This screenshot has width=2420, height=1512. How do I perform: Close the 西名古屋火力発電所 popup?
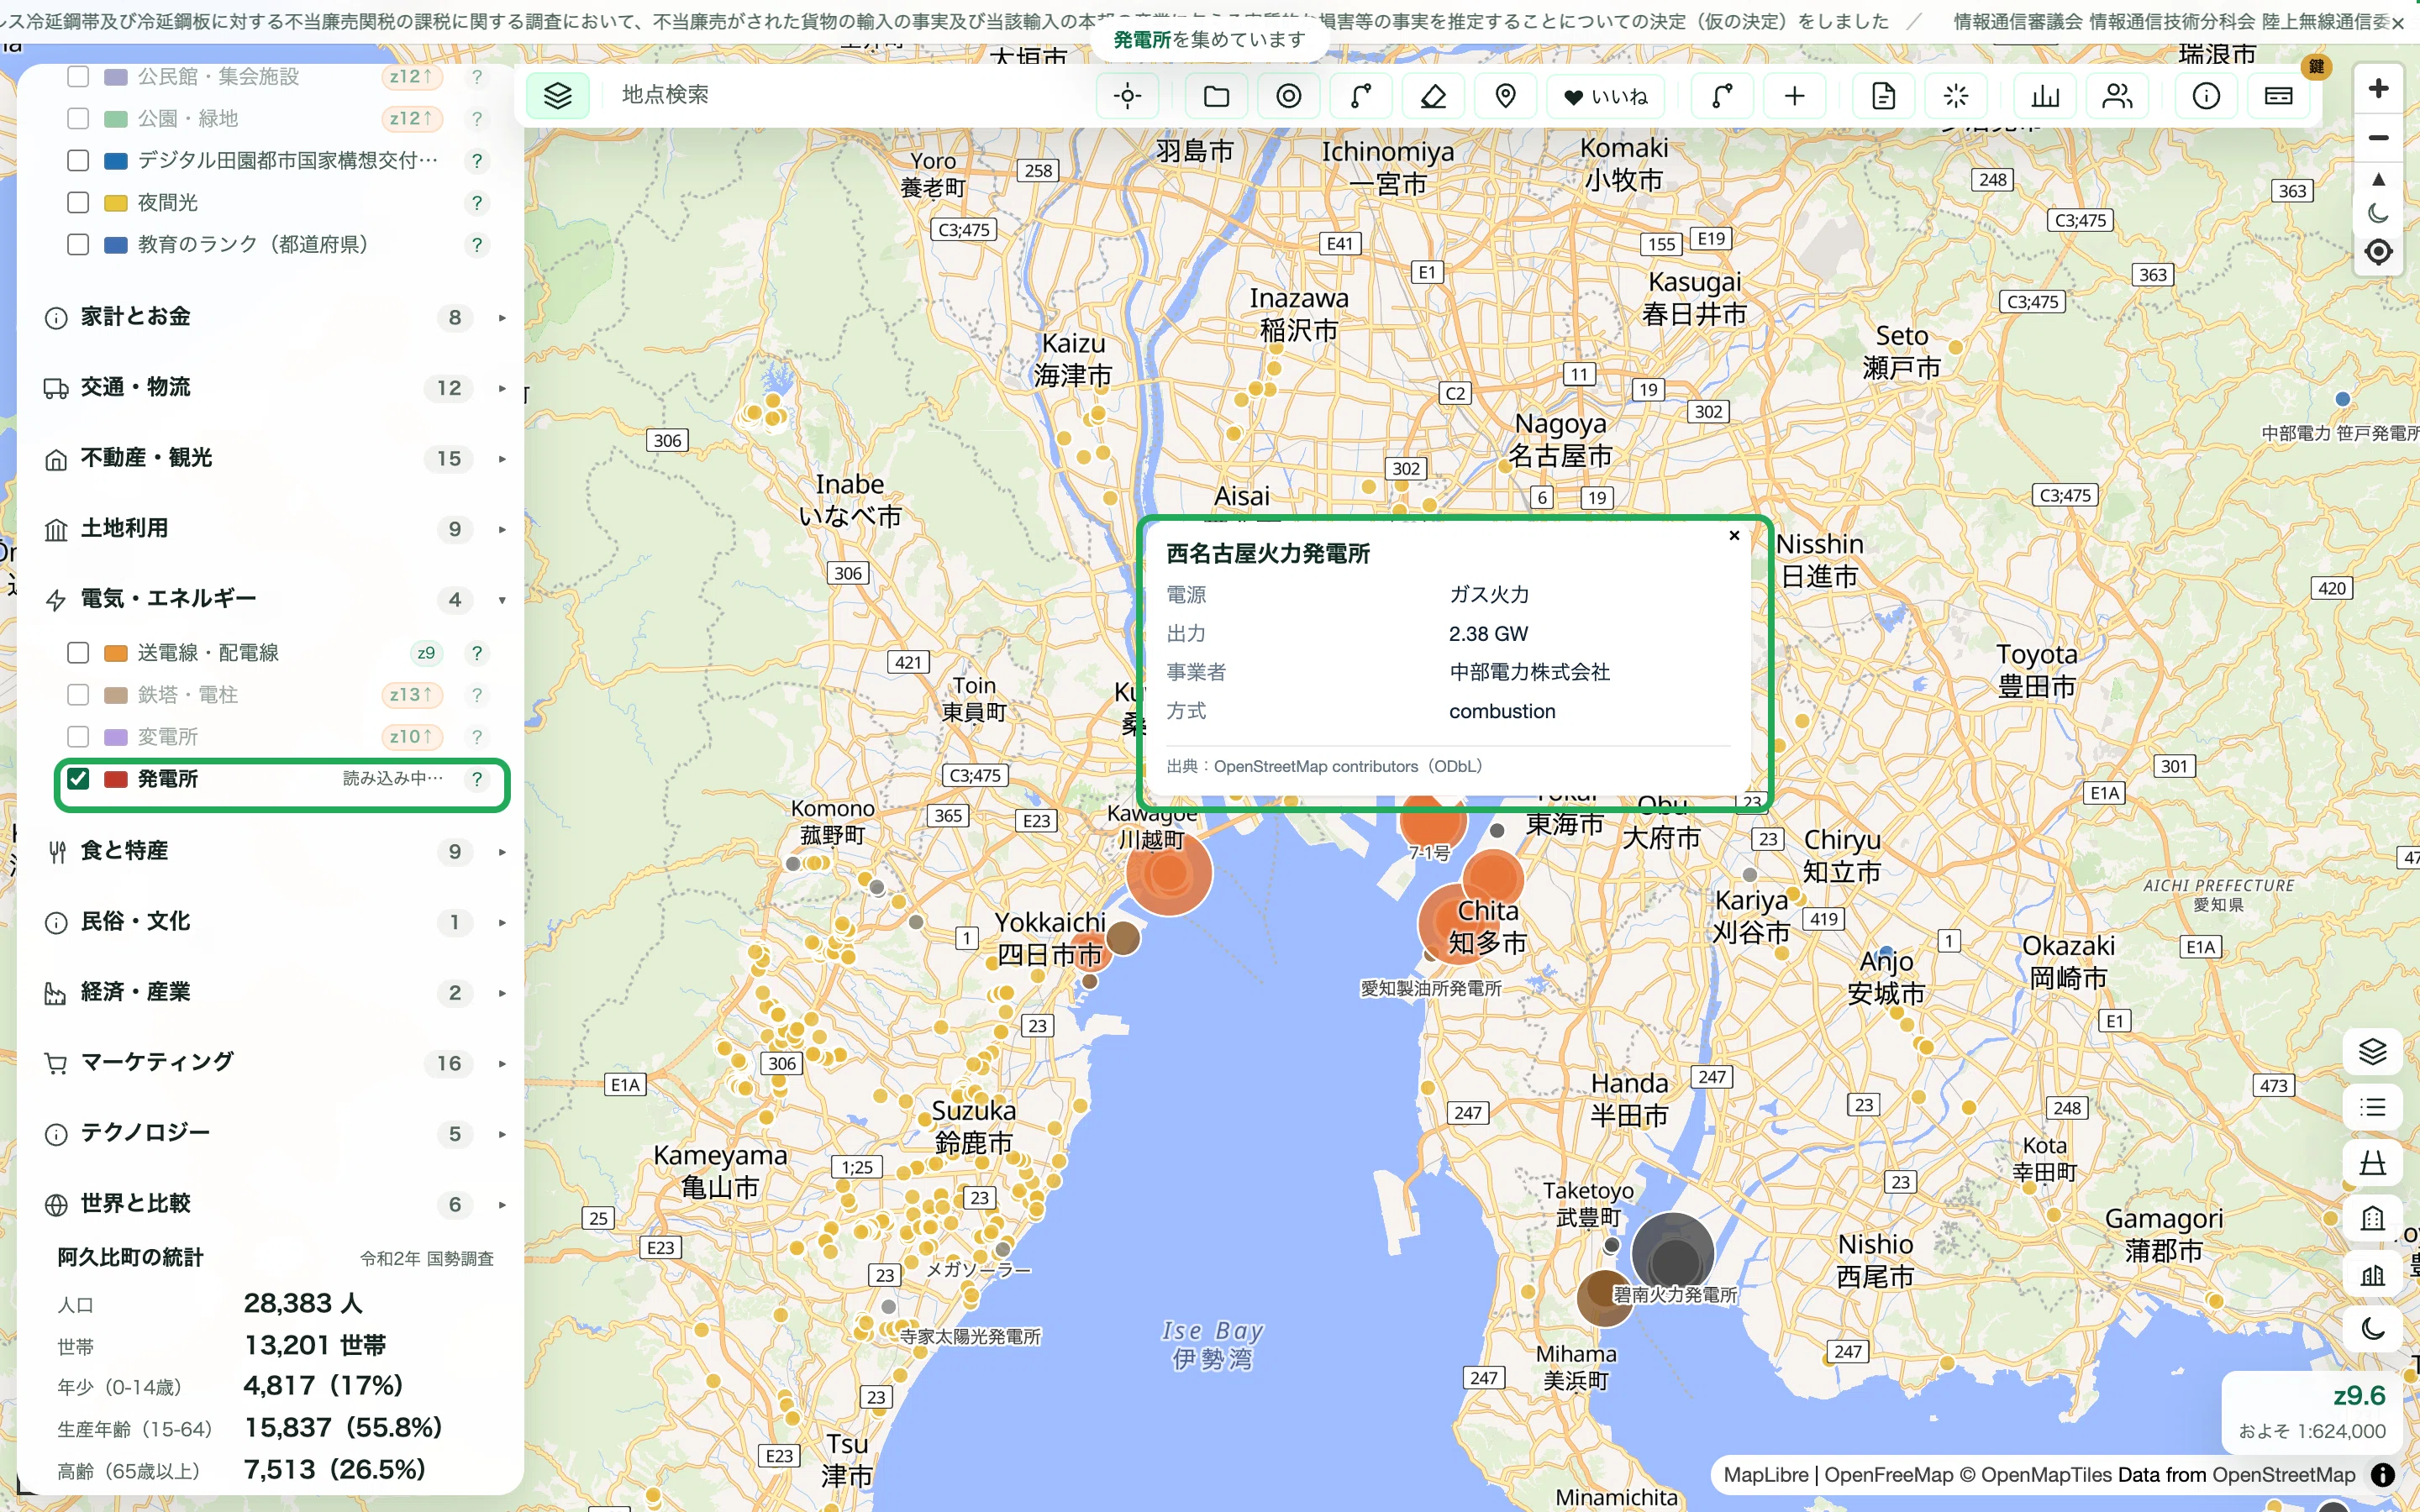point(1734,536)
